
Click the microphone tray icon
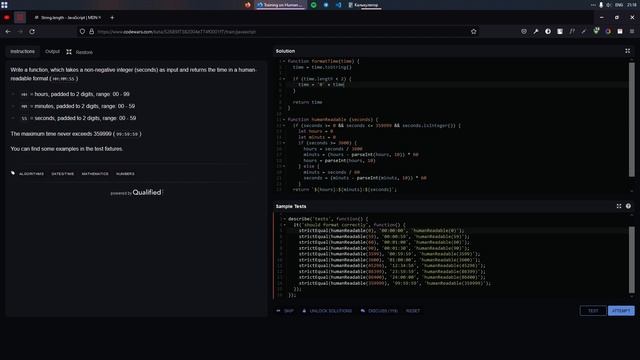pyautogui.click(x=601, y=5)
